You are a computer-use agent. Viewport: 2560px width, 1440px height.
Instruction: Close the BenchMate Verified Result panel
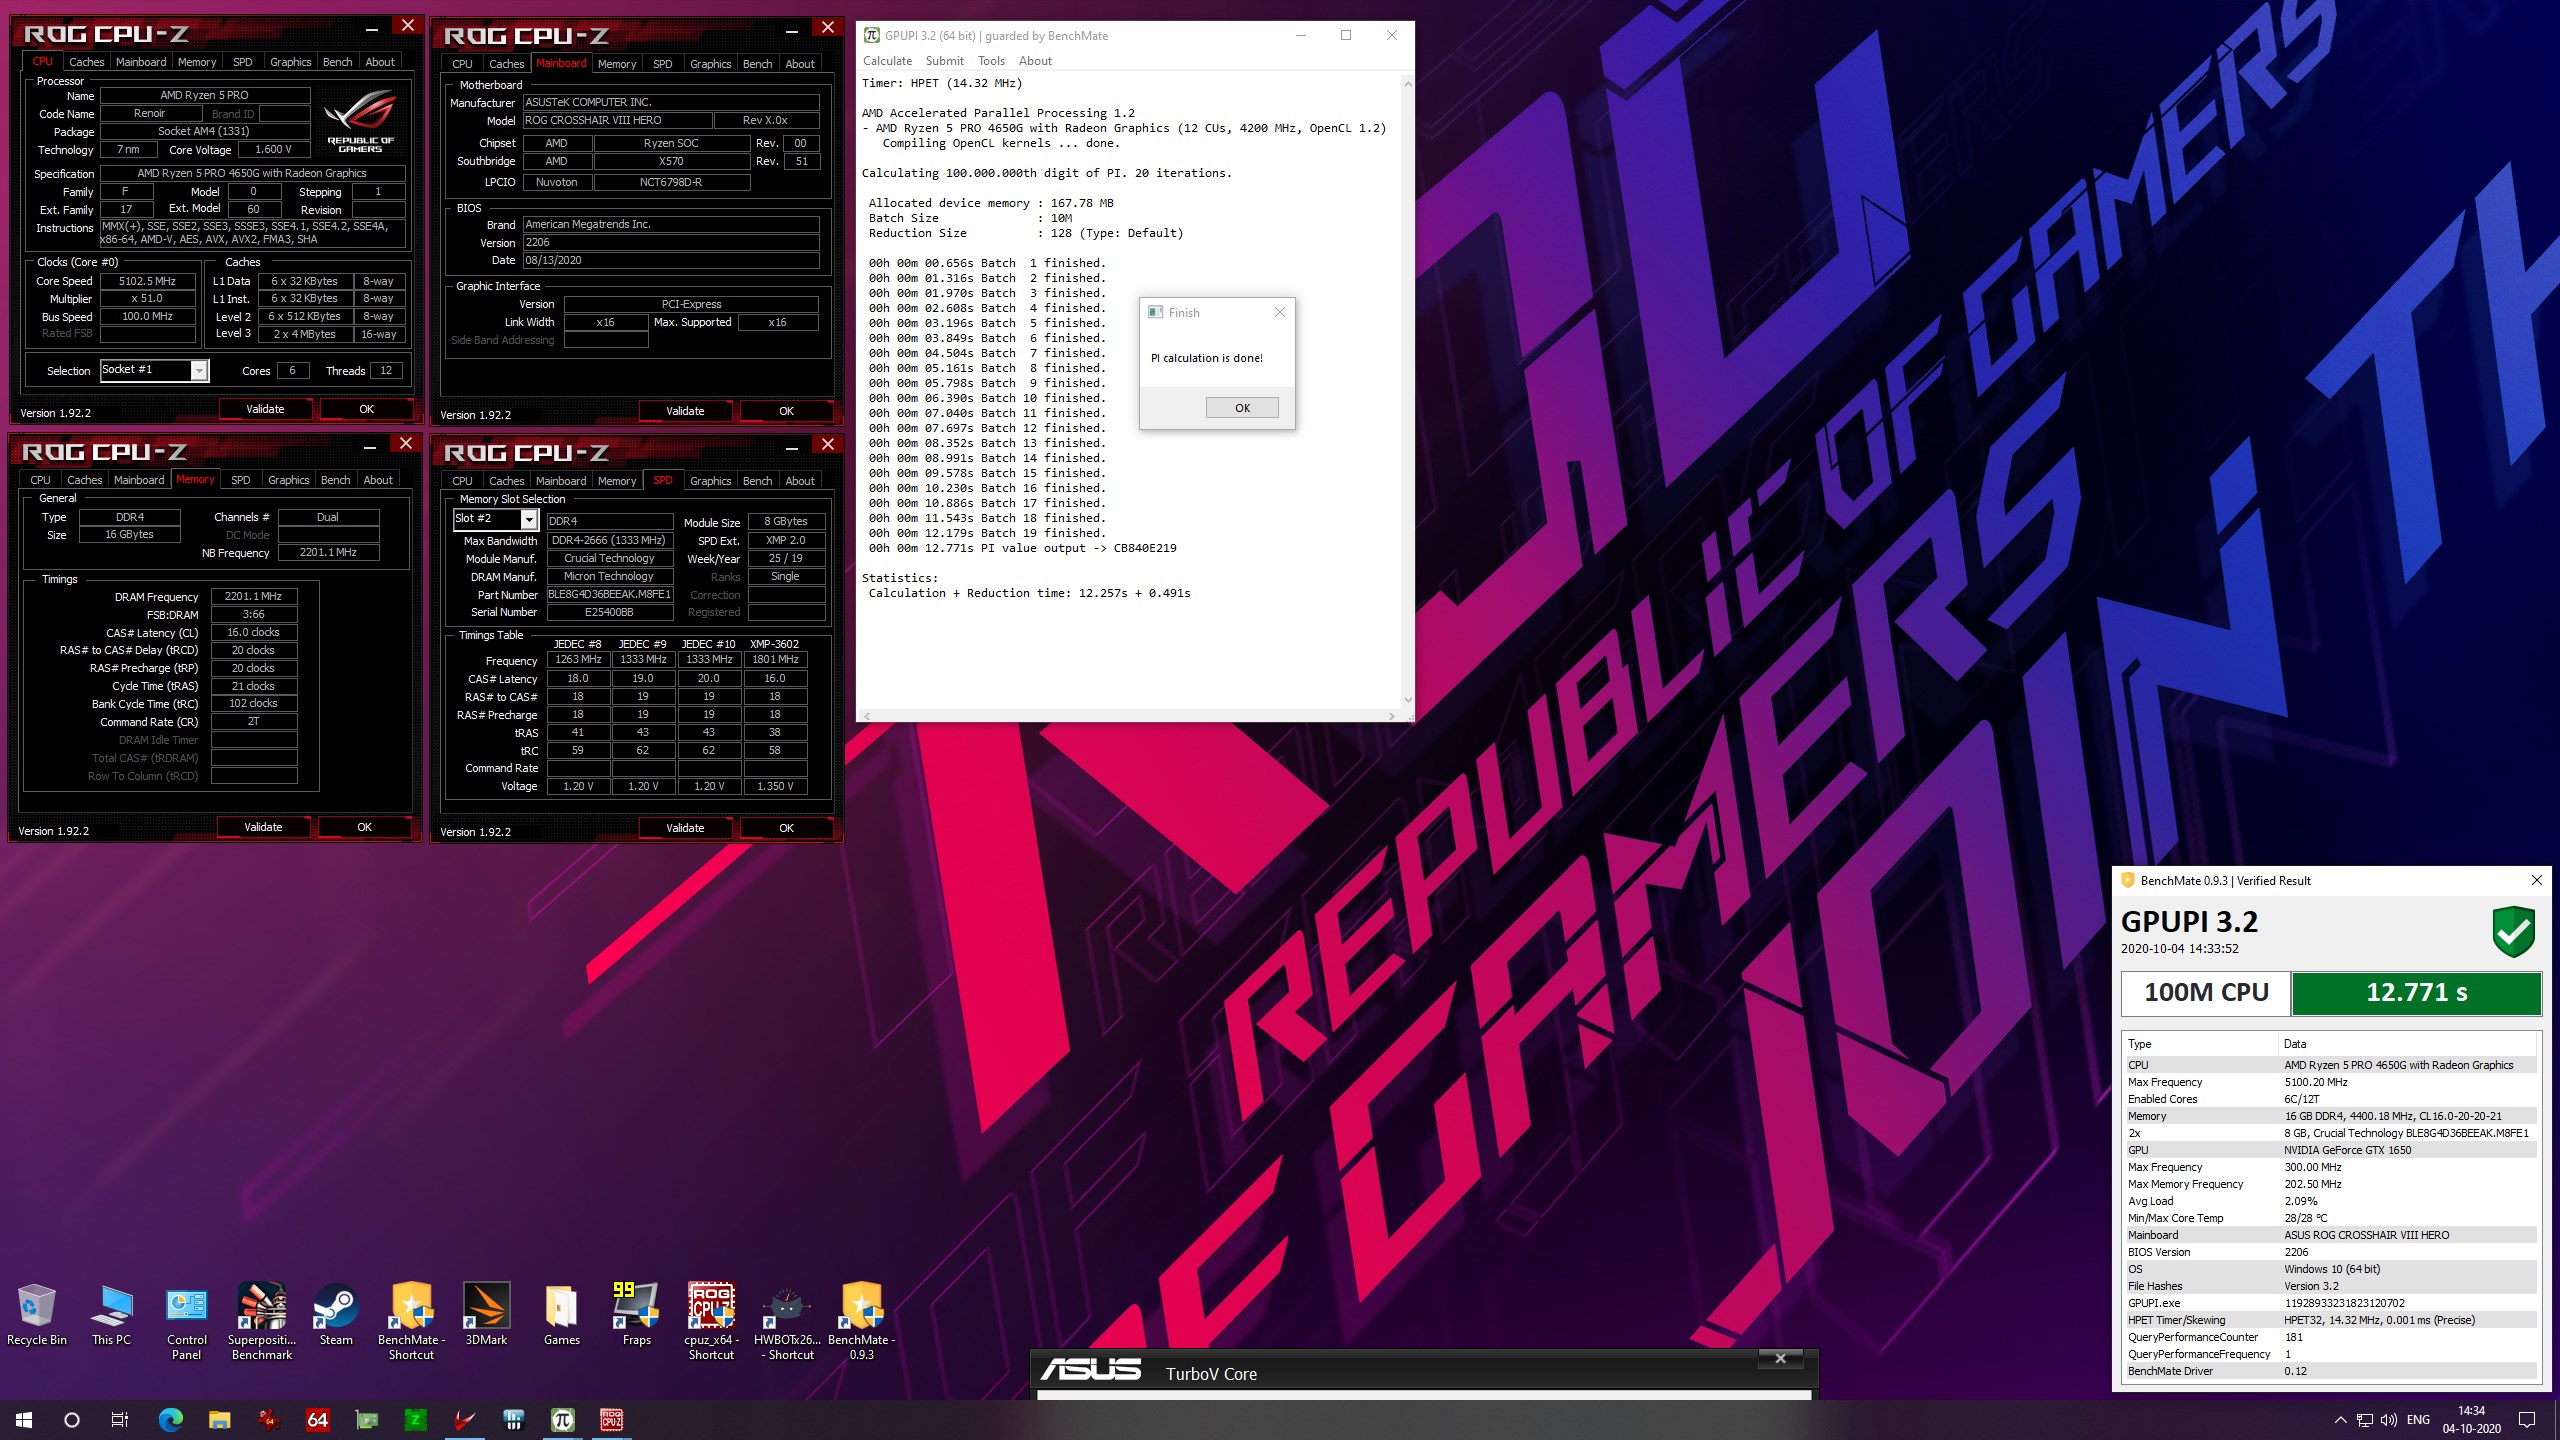(2536, 880)
